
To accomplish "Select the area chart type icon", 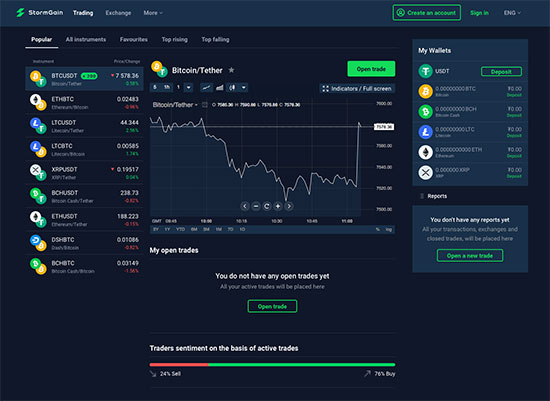I will tap(220, 87).
